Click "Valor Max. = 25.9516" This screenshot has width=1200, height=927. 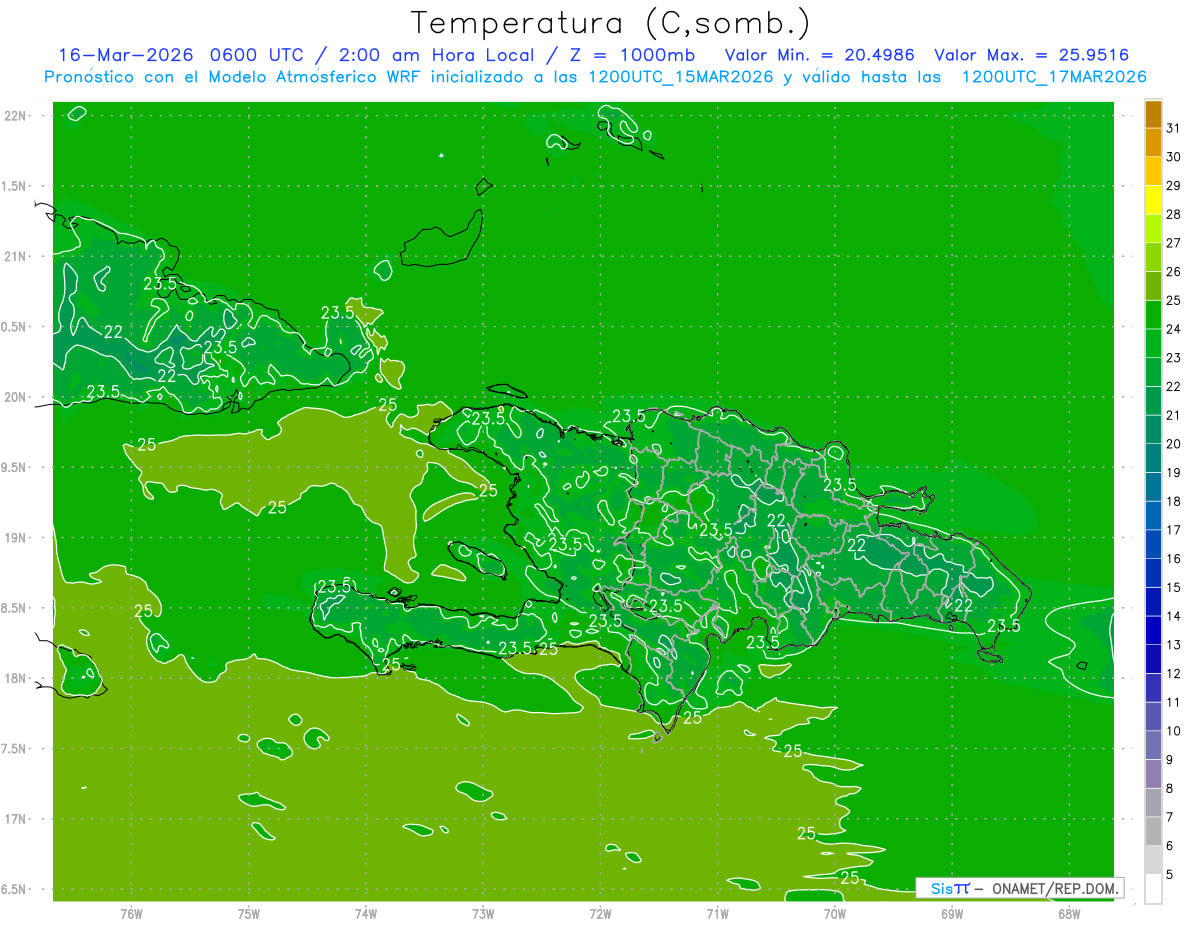(x=1032, y=55)
